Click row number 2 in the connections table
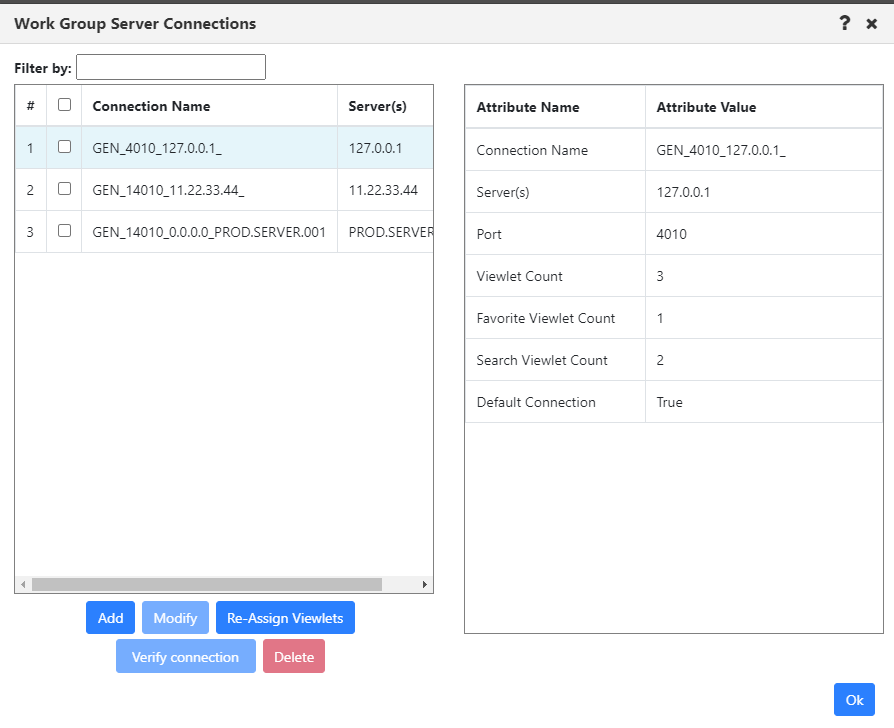The image size is (894, 728). (30, 190)
